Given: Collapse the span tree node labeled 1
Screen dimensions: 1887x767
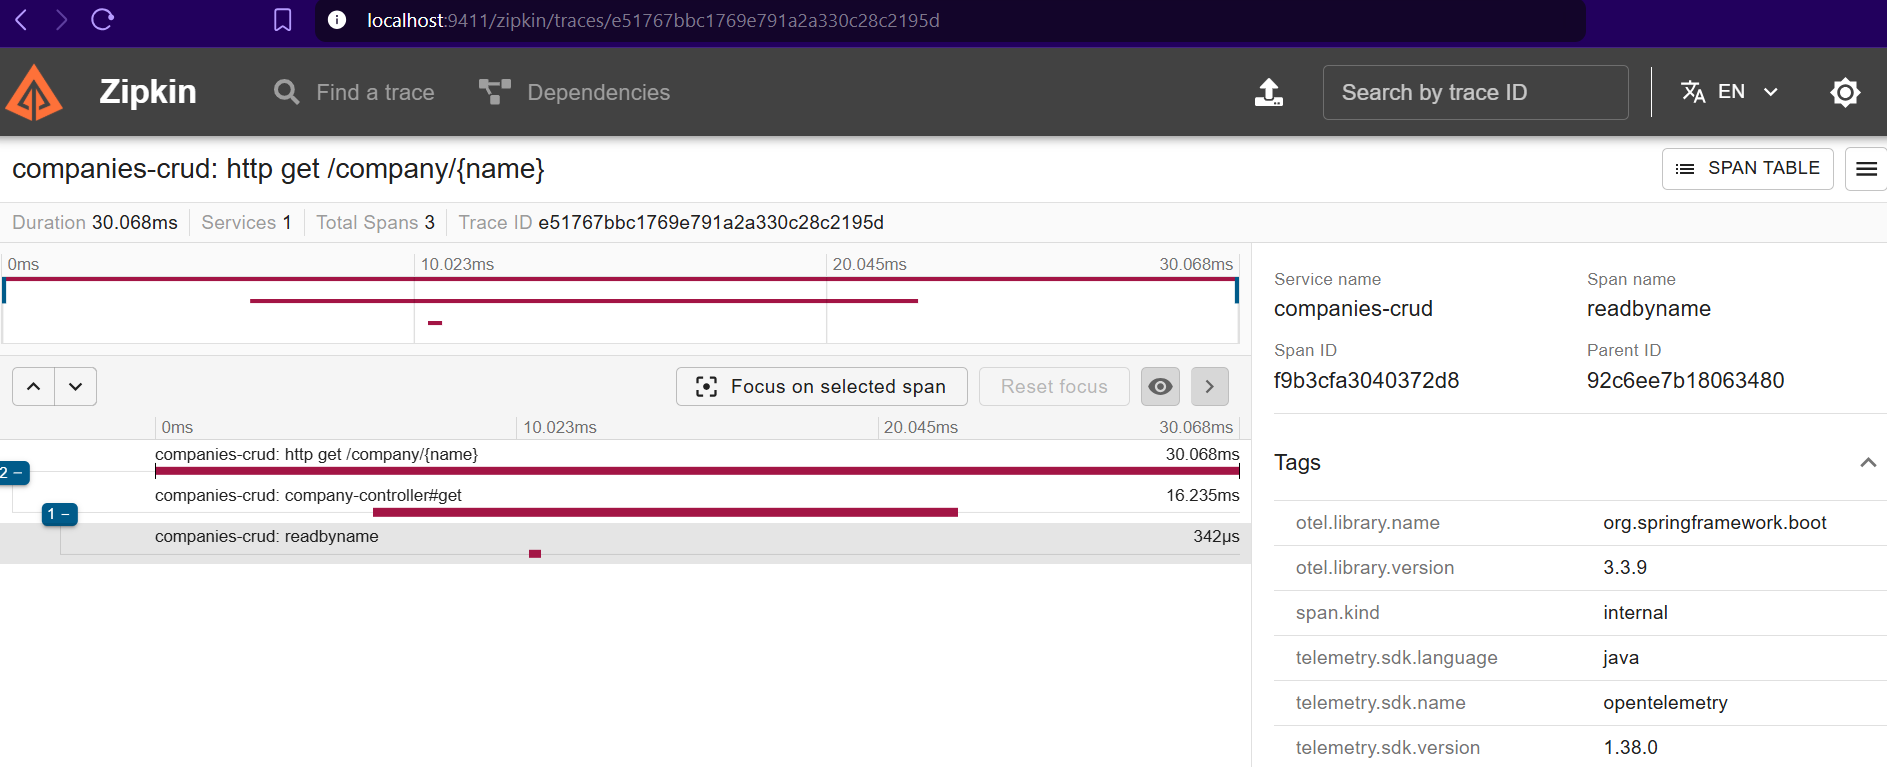Looking at the screenshot, I should pyautogui.click(x=59, y=514).
